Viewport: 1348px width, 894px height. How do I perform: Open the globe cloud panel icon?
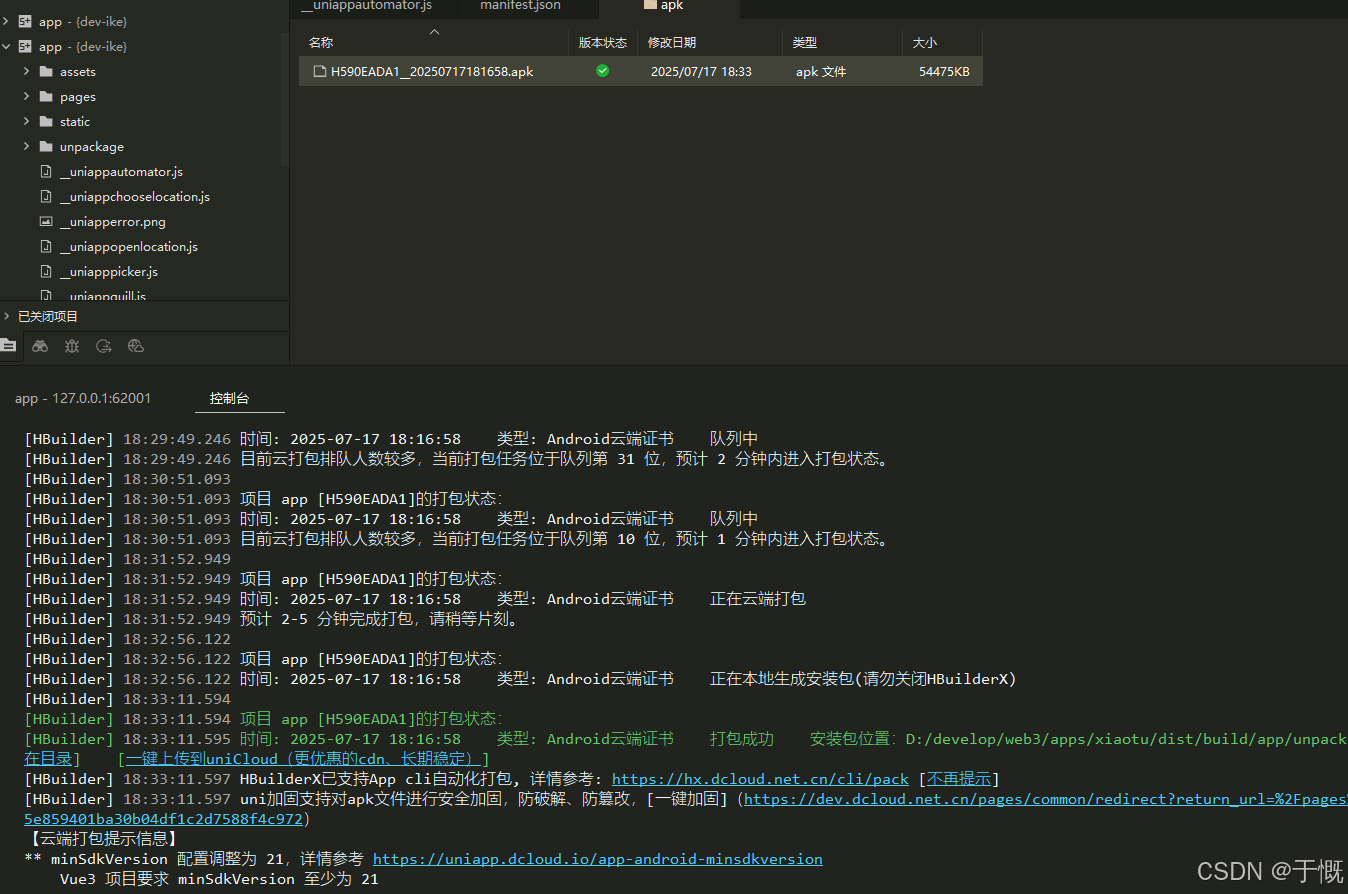[136, 346]
